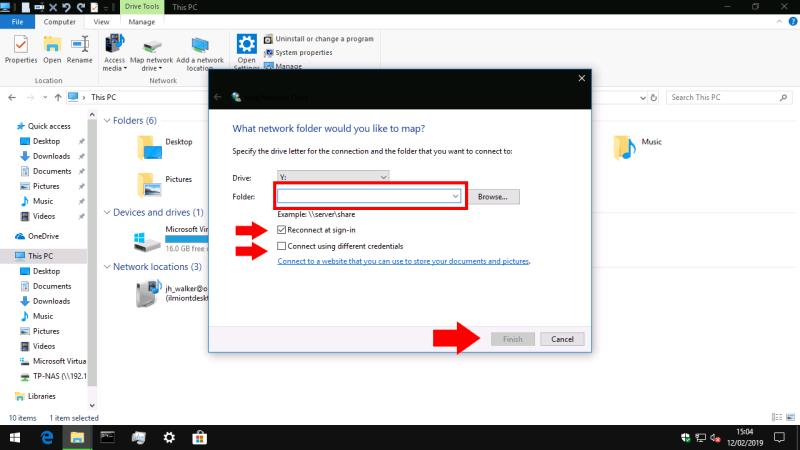This screenshot has height=450, width=800.
Task: Switch to the View tab
Action: pyautogui.click(x=101, y=22)
